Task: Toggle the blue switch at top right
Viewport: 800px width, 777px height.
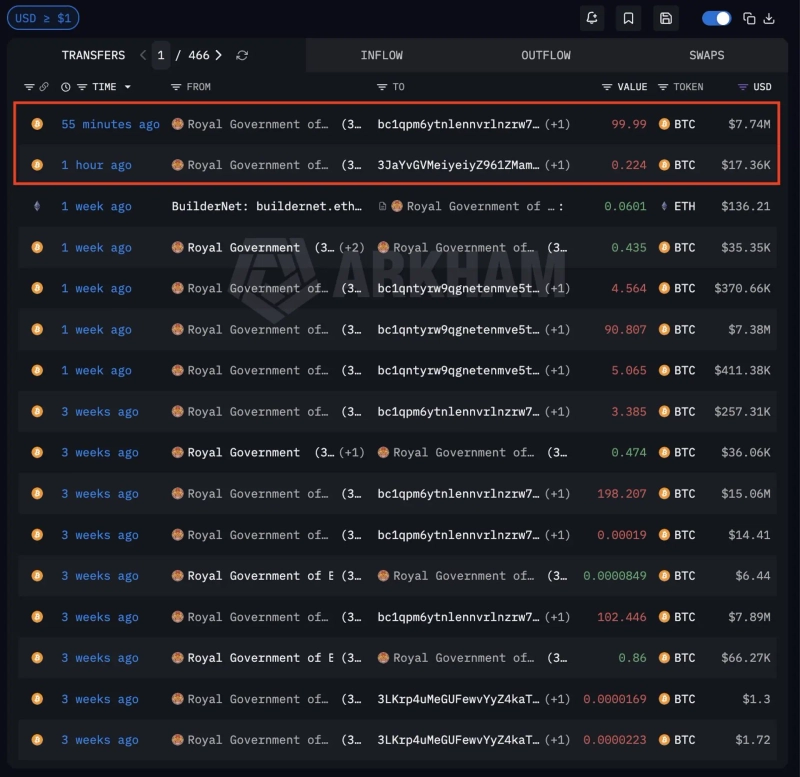Action: coord(716,18)
